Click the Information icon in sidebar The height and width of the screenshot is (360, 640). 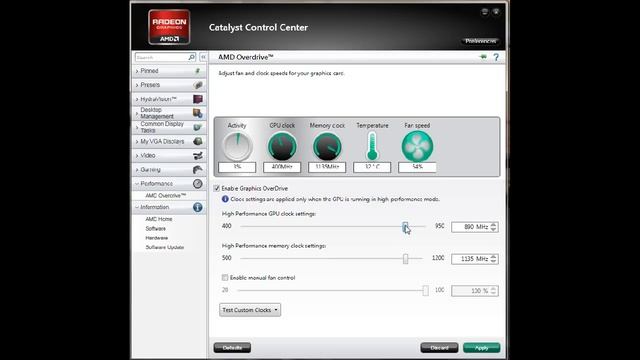point(198,207)
